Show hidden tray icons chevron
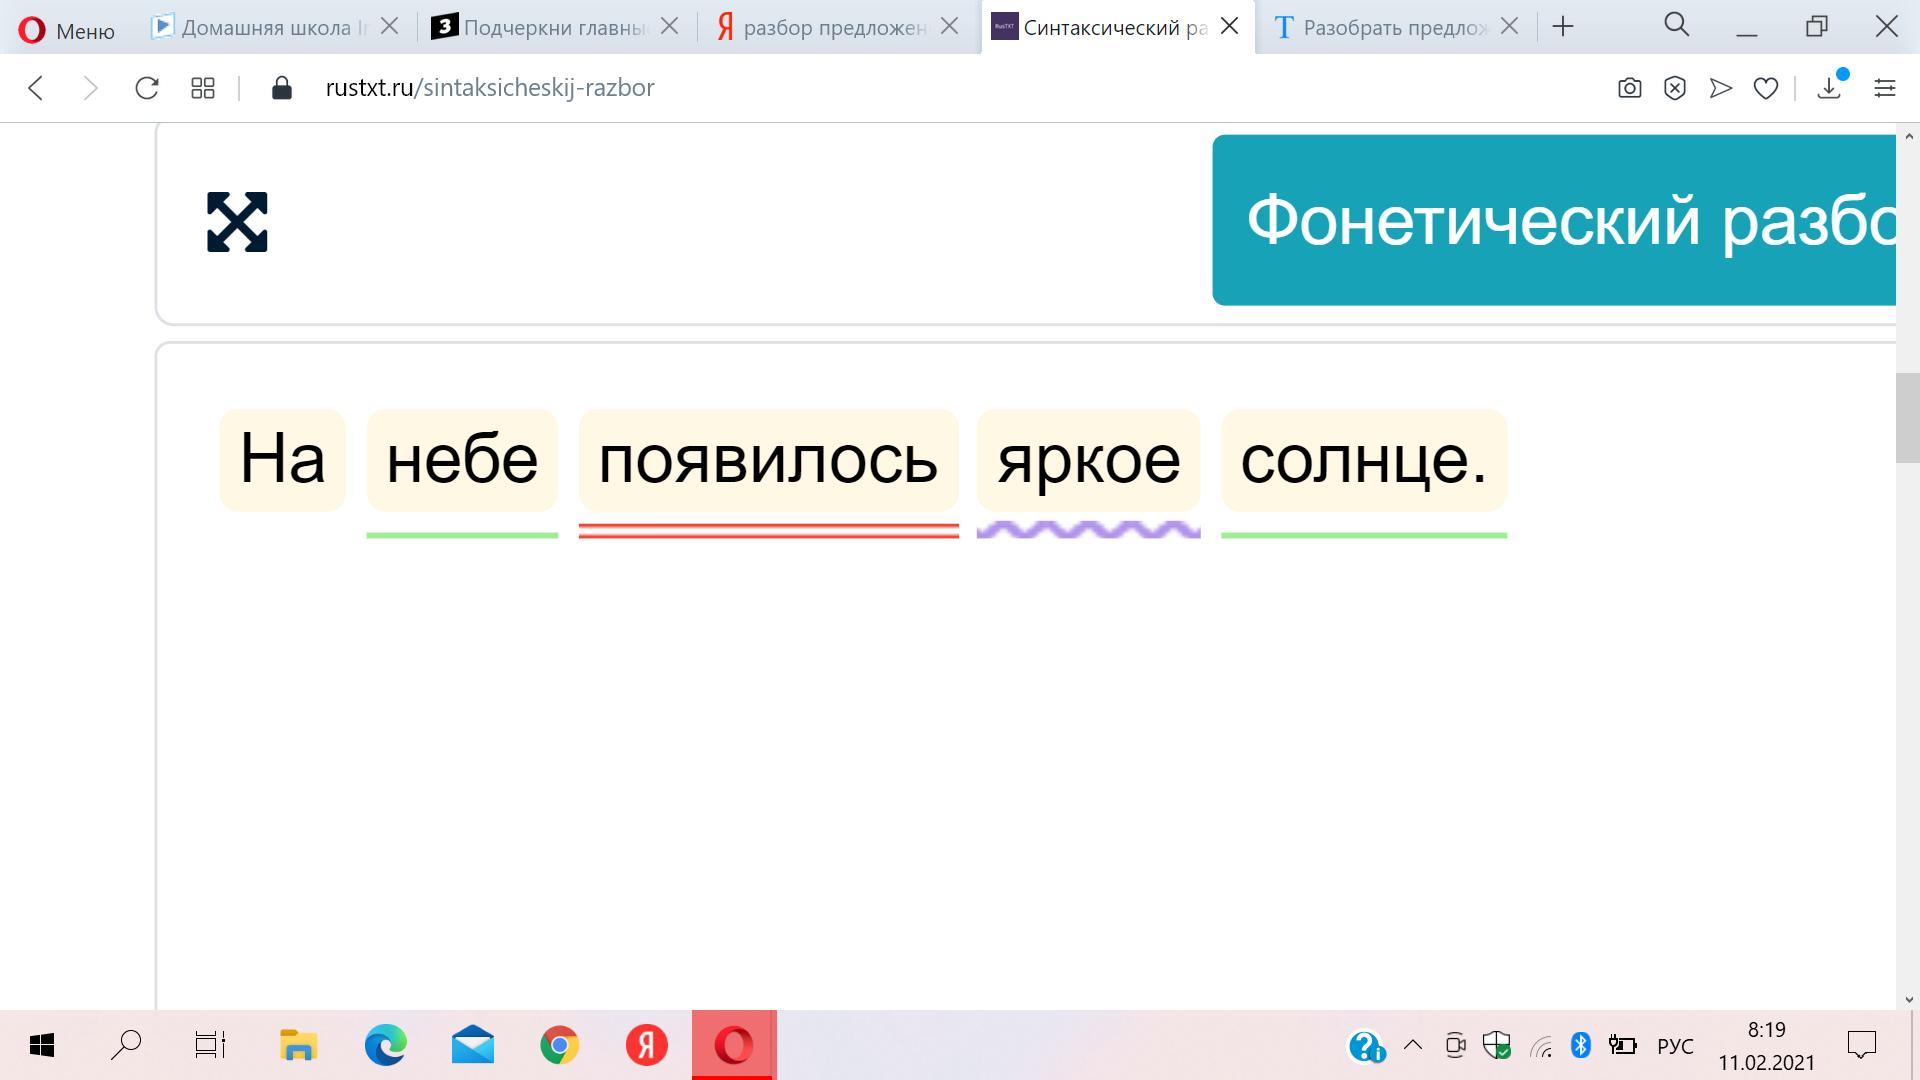 (x=1413, y=1045)
